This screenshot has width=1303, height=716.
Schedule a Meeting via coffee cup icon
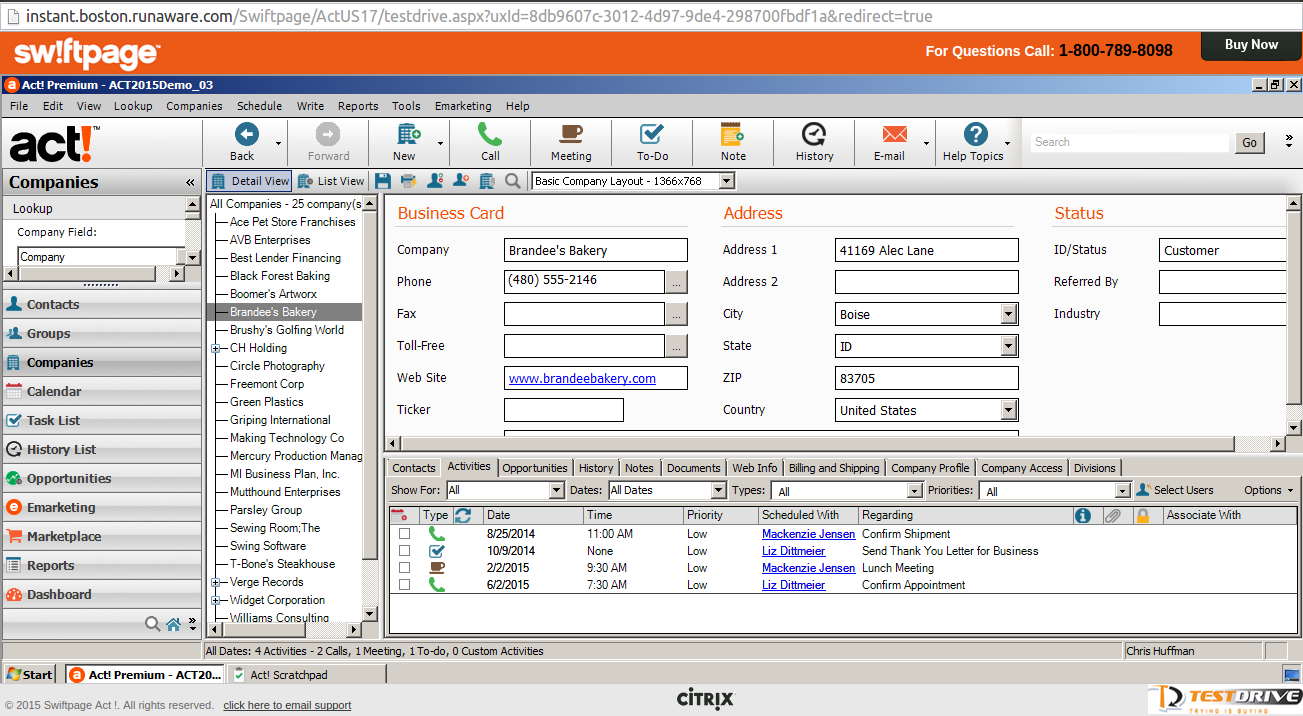point(571,135)
